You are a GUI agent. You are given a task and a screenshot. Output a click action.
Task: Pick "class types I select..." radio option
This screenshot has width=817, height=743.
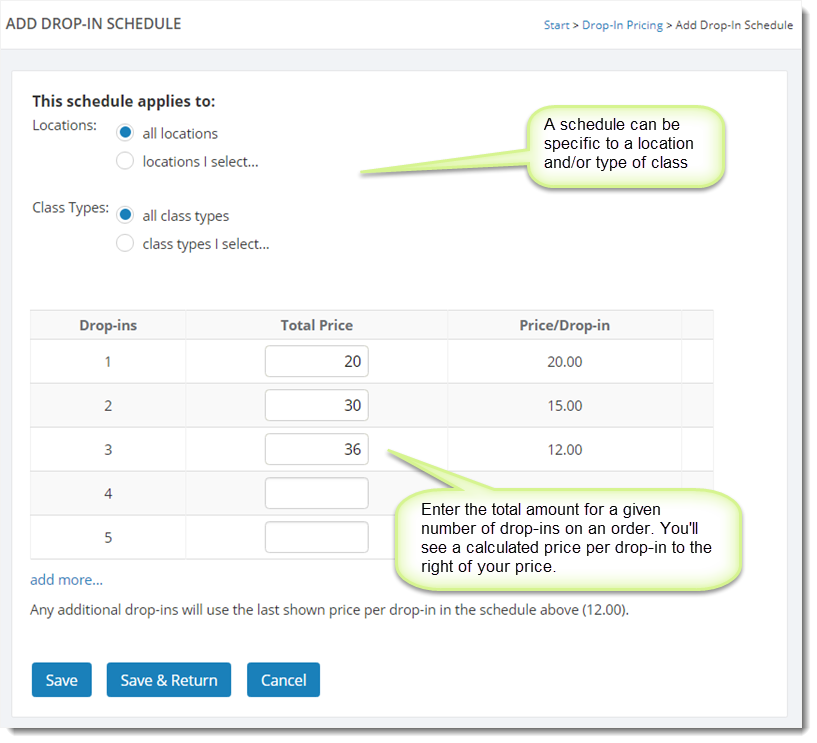125,243
